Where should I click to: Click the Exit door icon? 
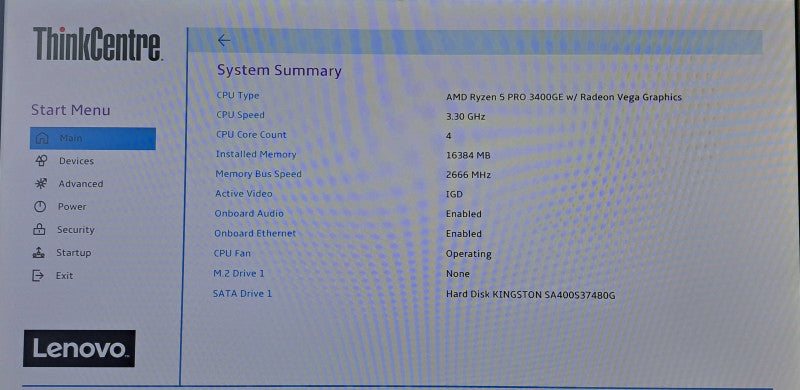(x=38, y=276)
